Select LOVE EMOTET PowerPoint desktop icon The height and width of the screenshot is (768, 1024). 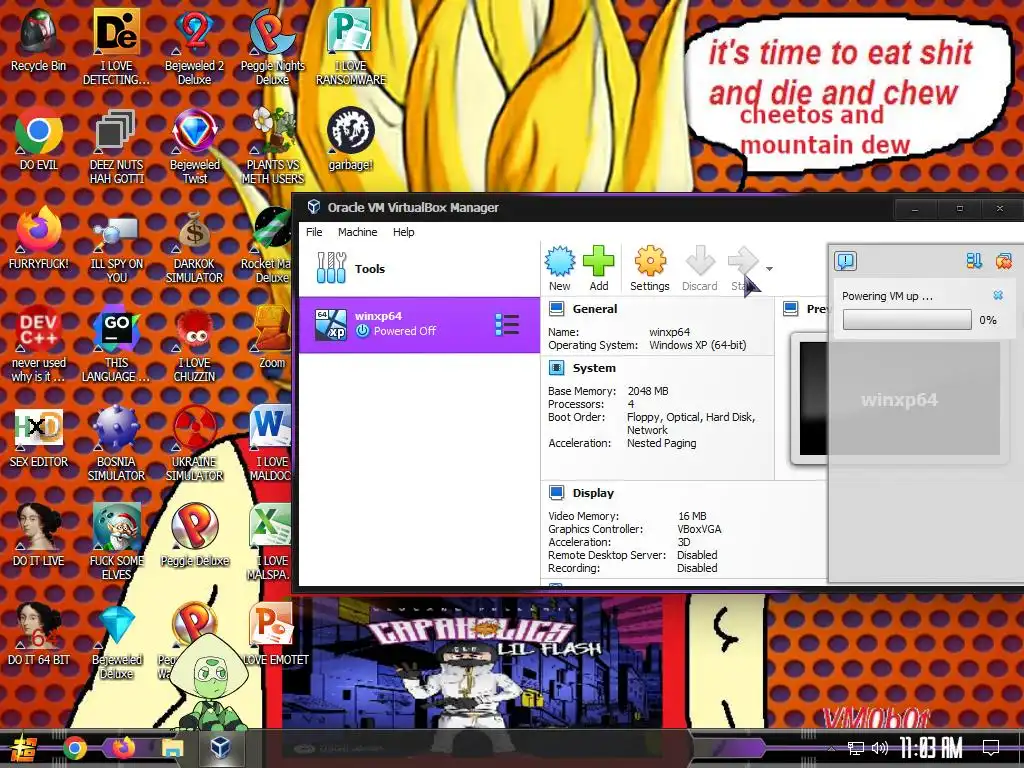pos(273,635)
